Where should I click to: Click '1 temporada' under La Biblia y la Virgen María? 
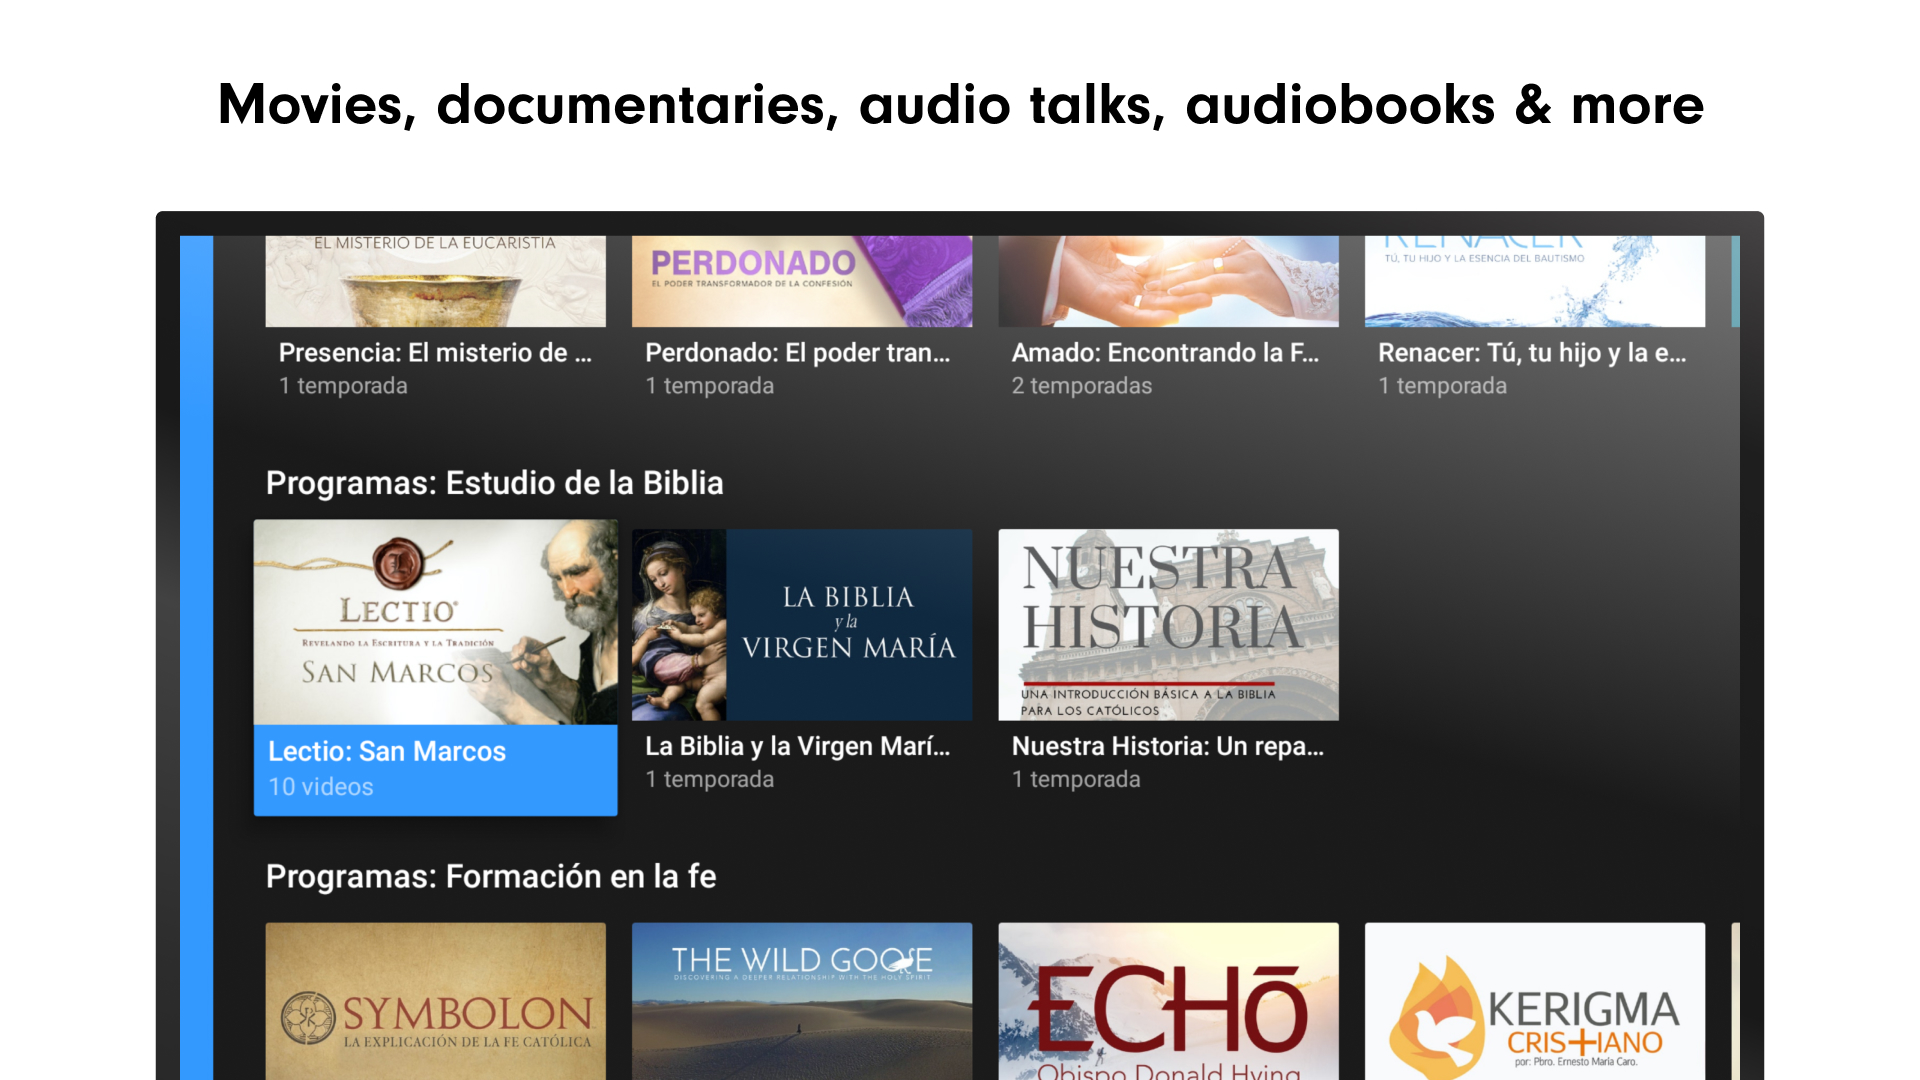tap(709, 779)
